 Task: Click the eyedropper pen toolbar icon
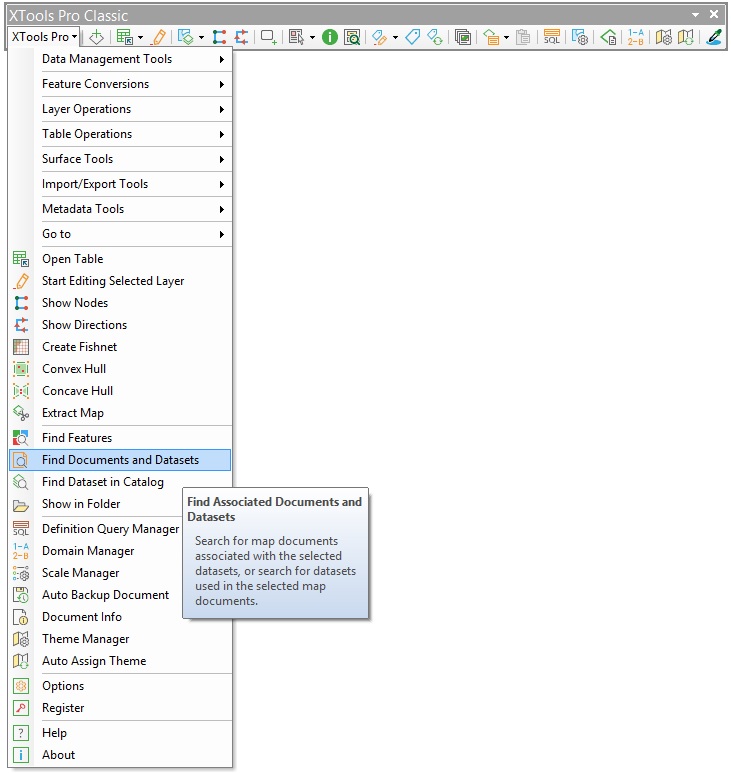click(x=714, y=37)
